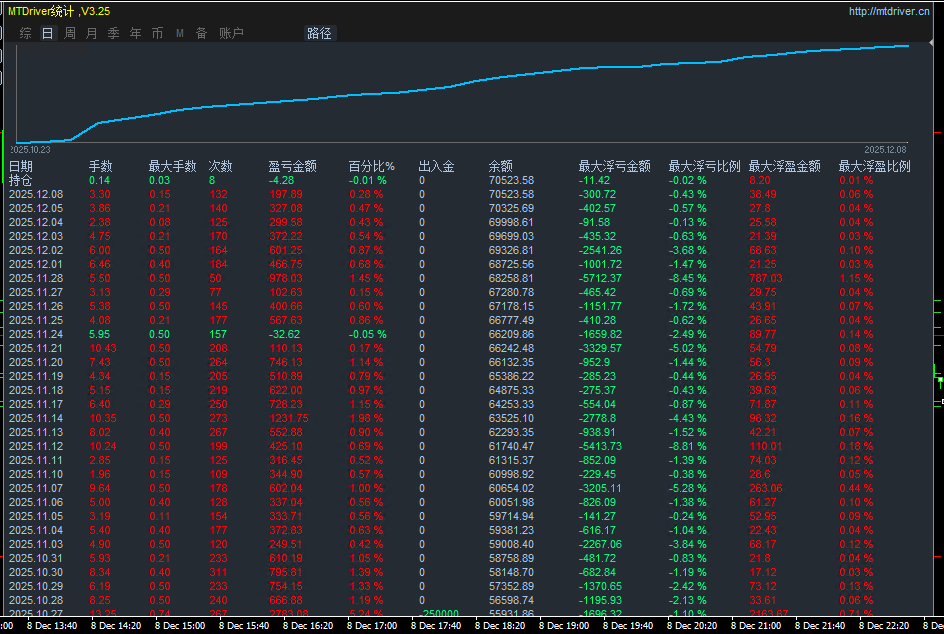The height and width of the screenshot is (634, 944).
Task: Click the 手数 column header
Action: tap(101, 166)
